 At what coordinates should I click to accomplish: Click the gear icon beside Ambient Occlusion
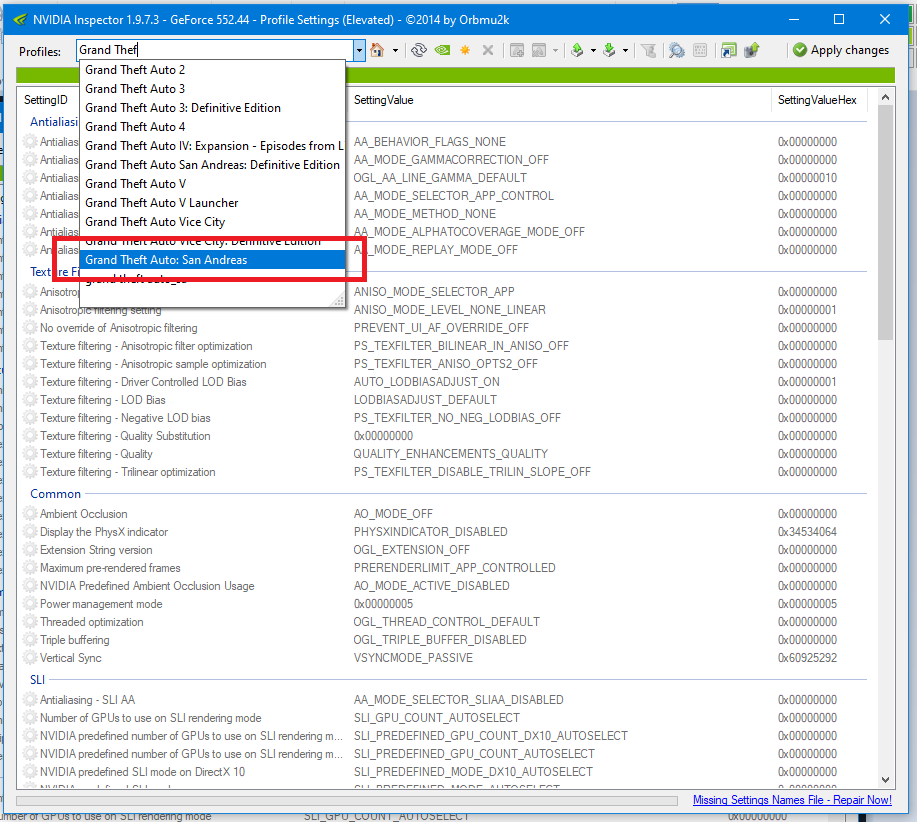tap(30, 514)
